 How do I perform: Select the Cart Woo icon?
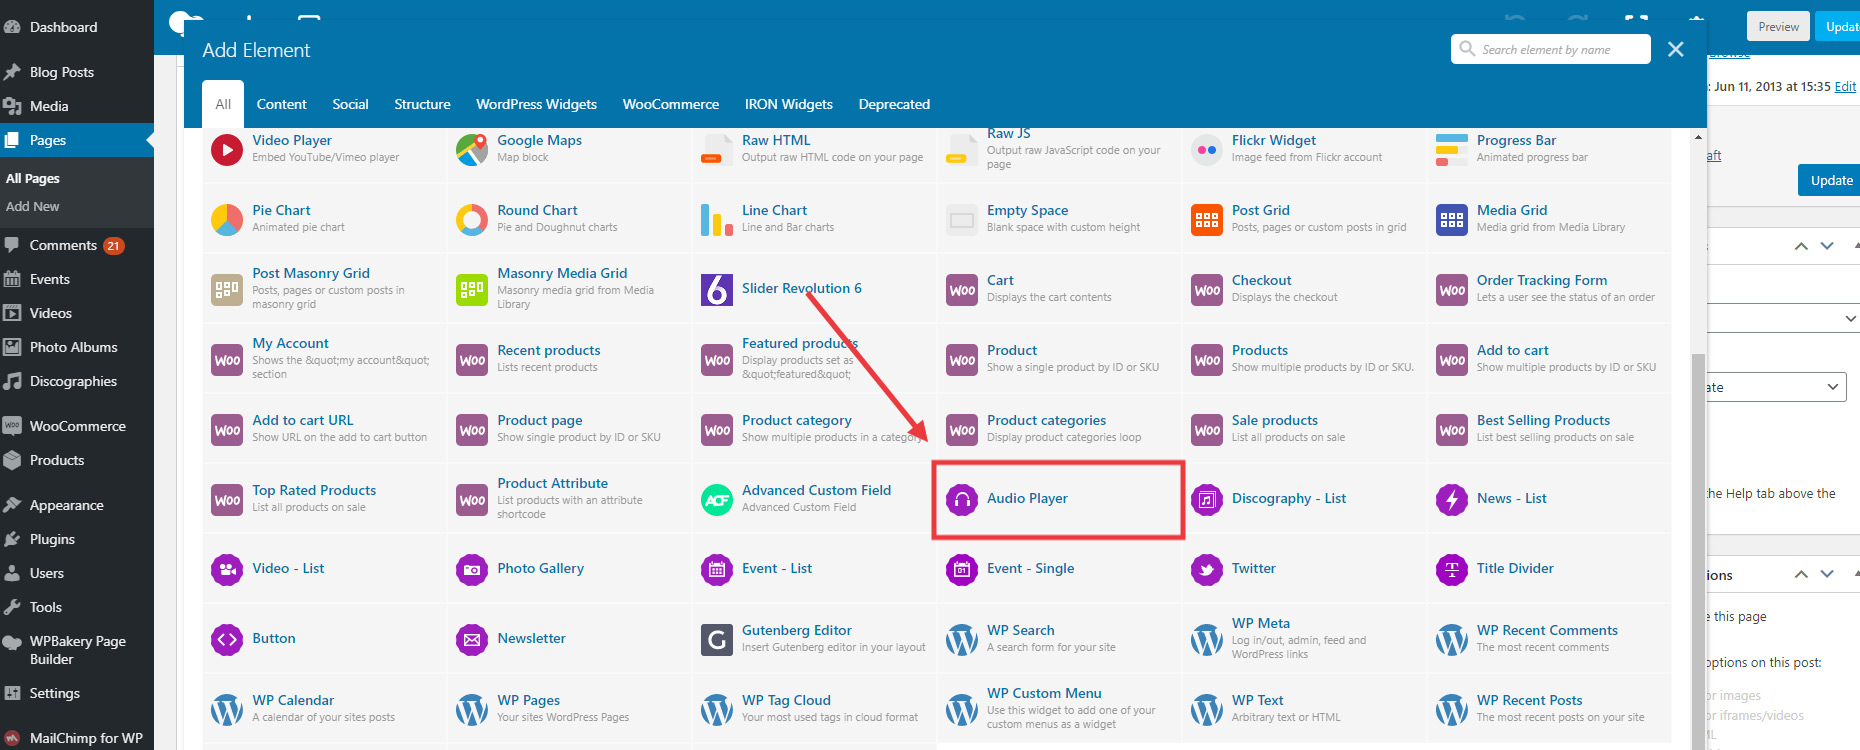pos(962,290)
